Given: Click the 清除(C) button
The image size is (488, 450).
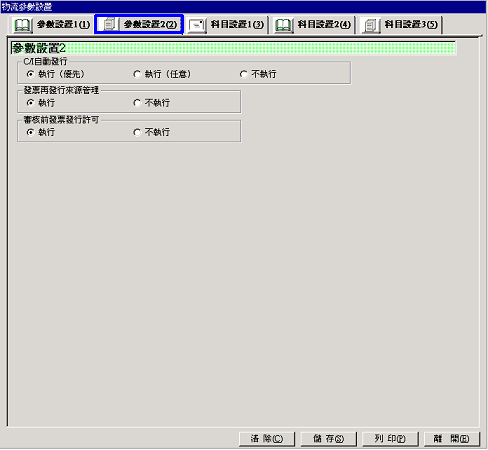Looking at the screenshot, I should tap(267, 439).
